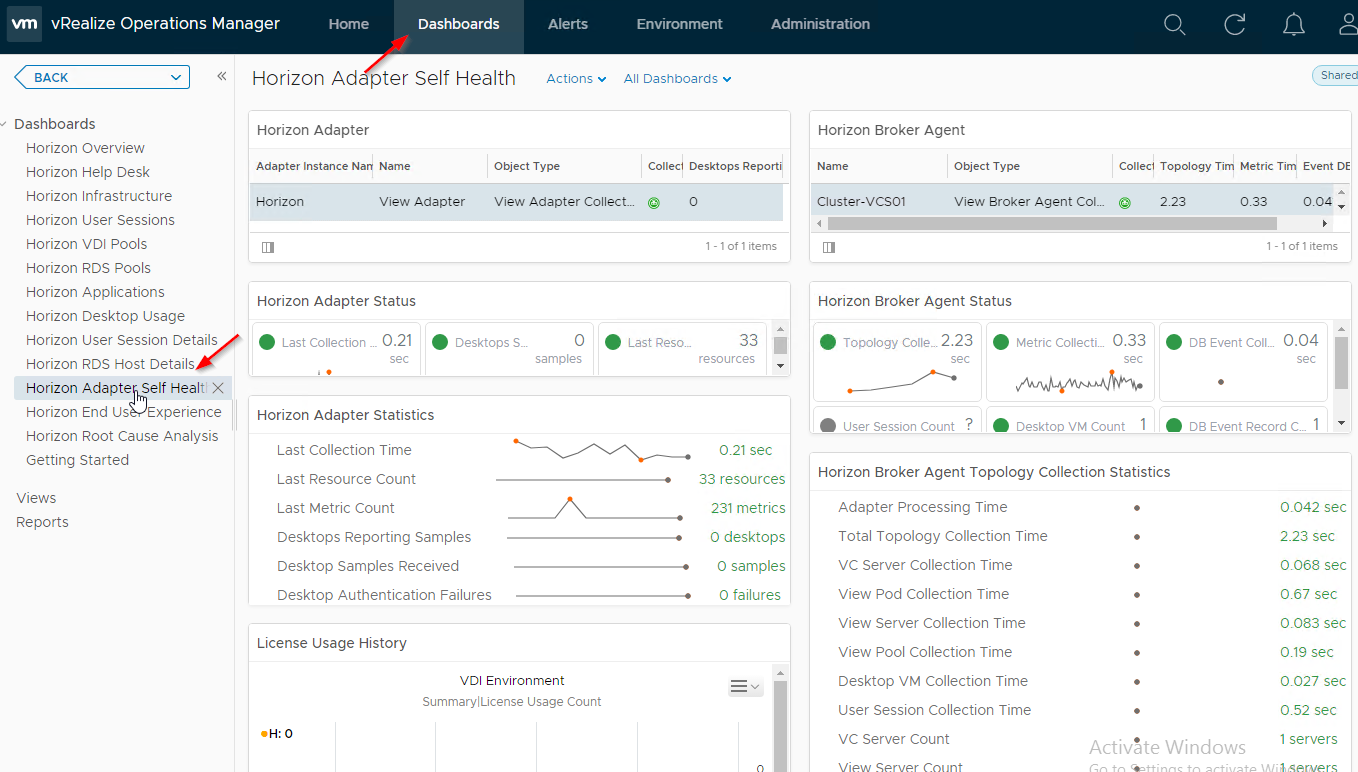This screenshot has width=1358, height=772.
Task: Open Horizon User Sessions dashboard
Action: tap(100, 220)
